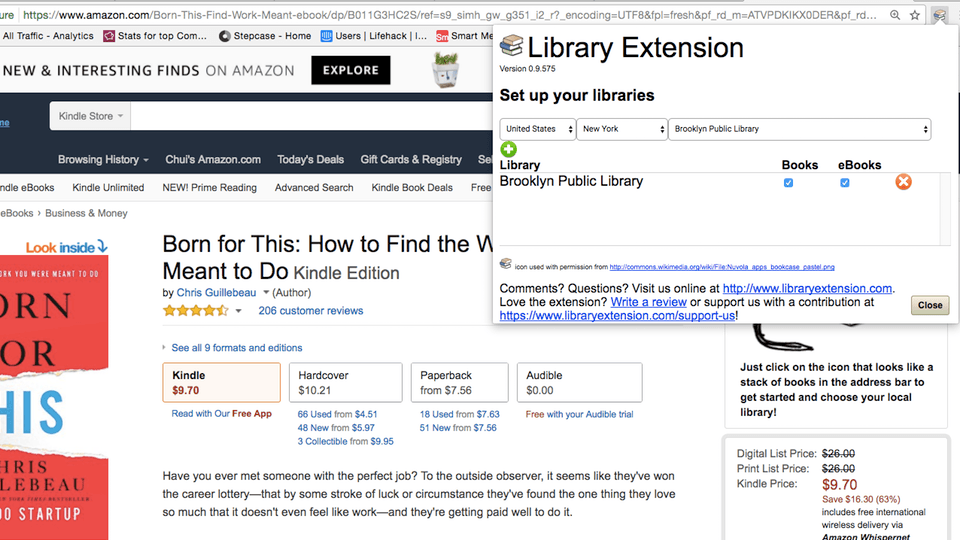Click the Library Extension book stack logo
The height and width of the screenshot is (540, 960).
click(511, 45)
